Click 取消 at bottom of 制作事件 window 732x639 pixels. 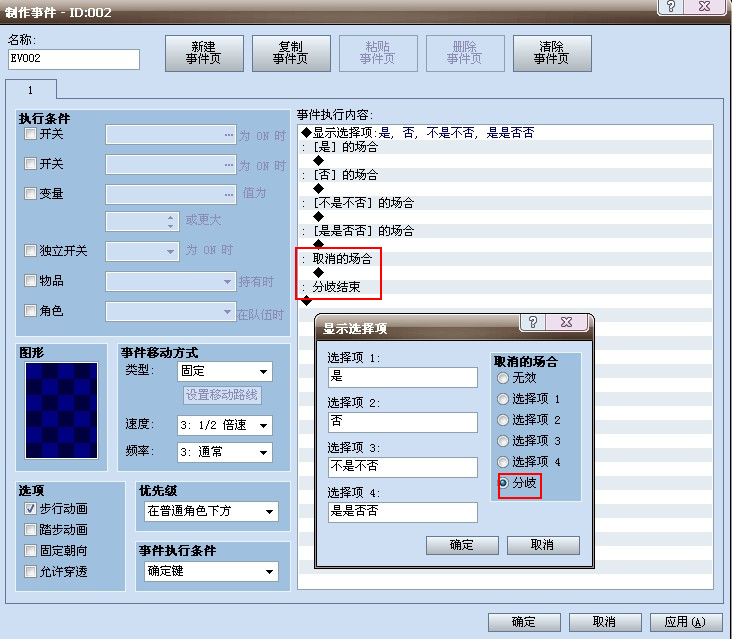point(605,622)
